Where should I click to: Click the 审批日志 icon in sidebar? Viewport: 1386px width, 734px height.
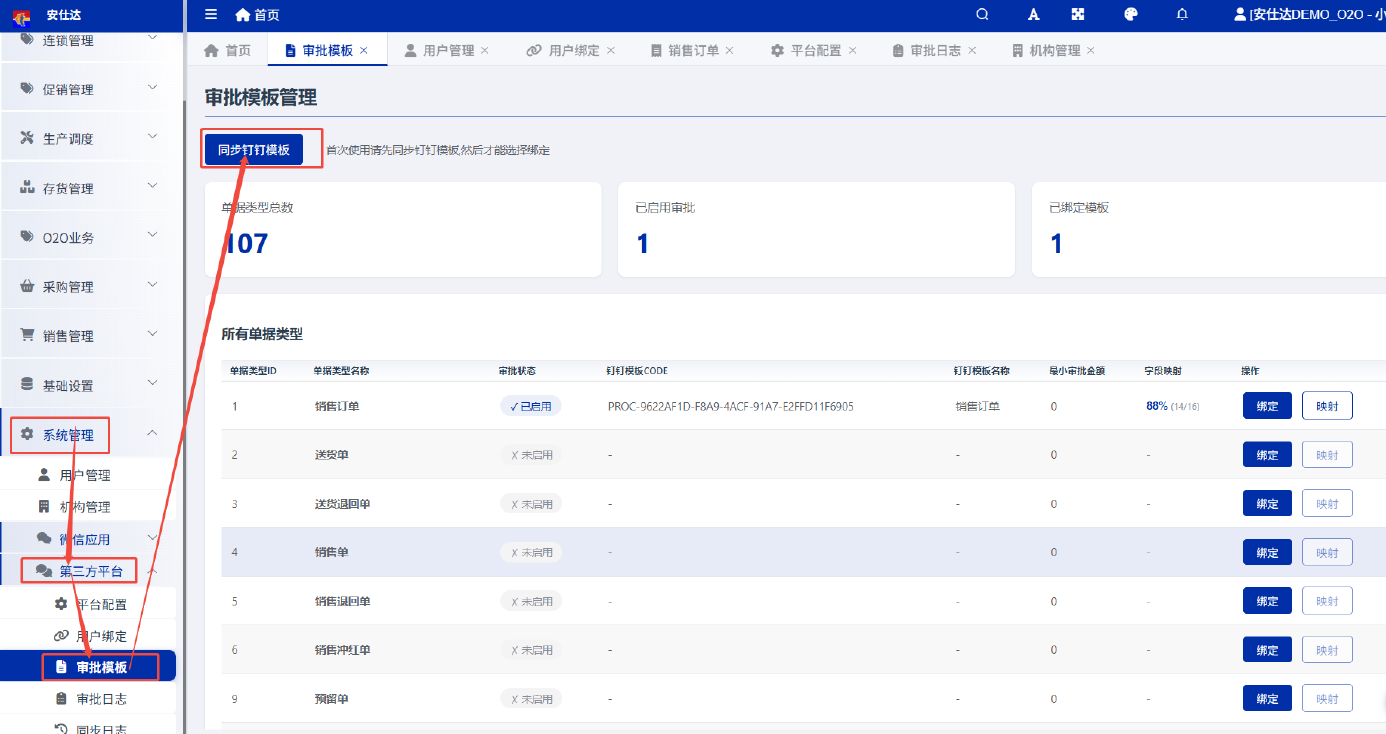pyautogui.click(x=61, y=699)
